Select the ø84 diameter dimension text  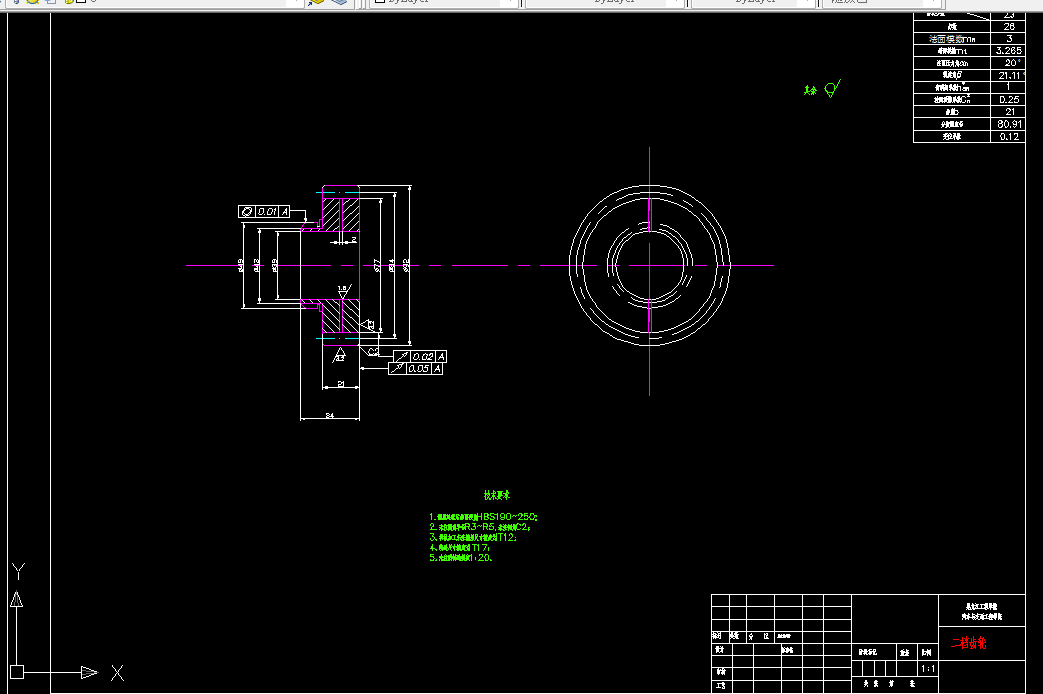[x=392, y=265]
